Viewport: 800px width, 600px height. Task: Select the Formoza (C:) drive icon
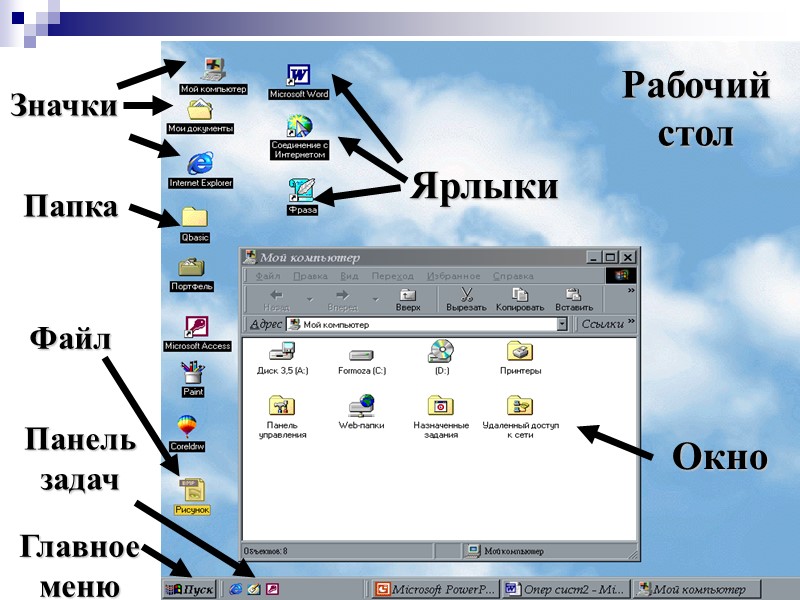[362, 361]
